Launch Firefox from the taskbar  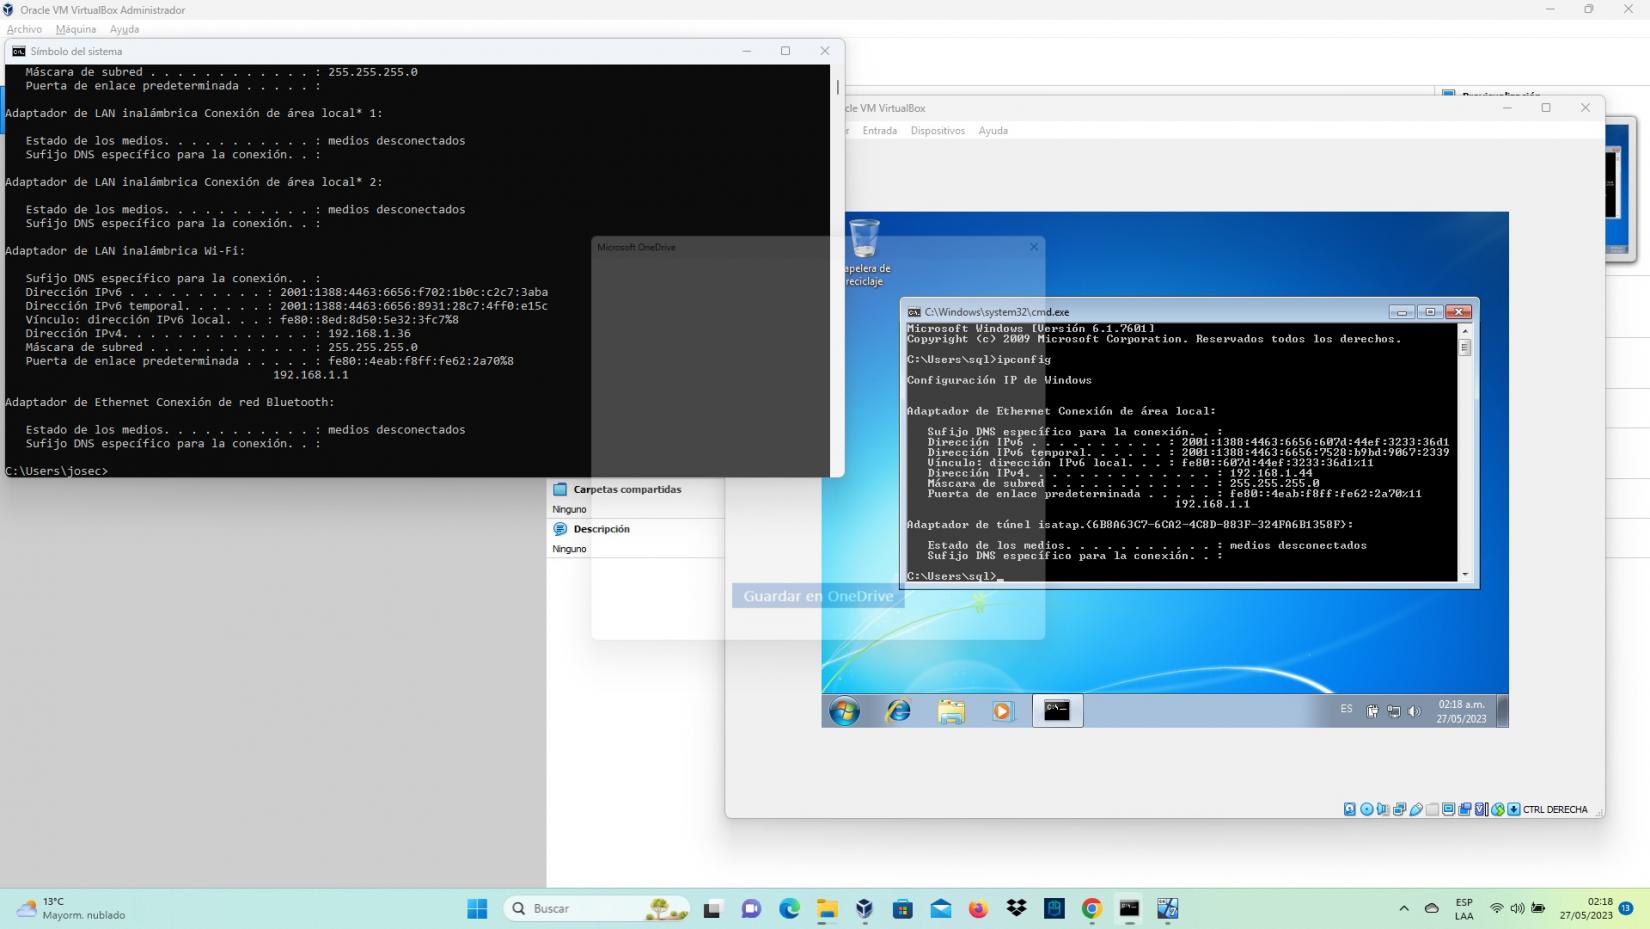click(978, 908)
